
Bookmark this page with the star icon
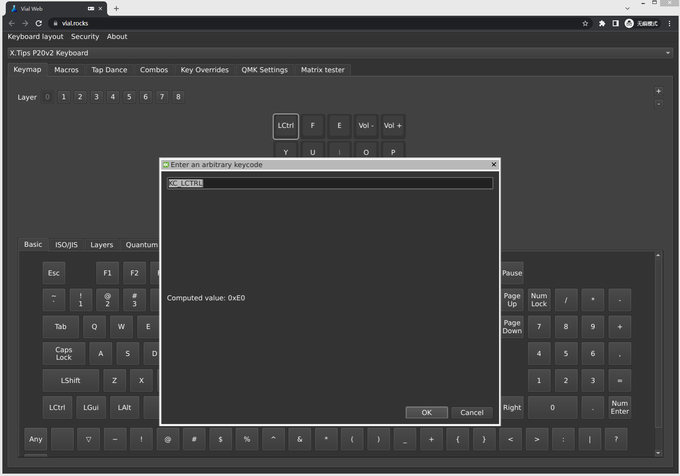[x=585, y=23]
